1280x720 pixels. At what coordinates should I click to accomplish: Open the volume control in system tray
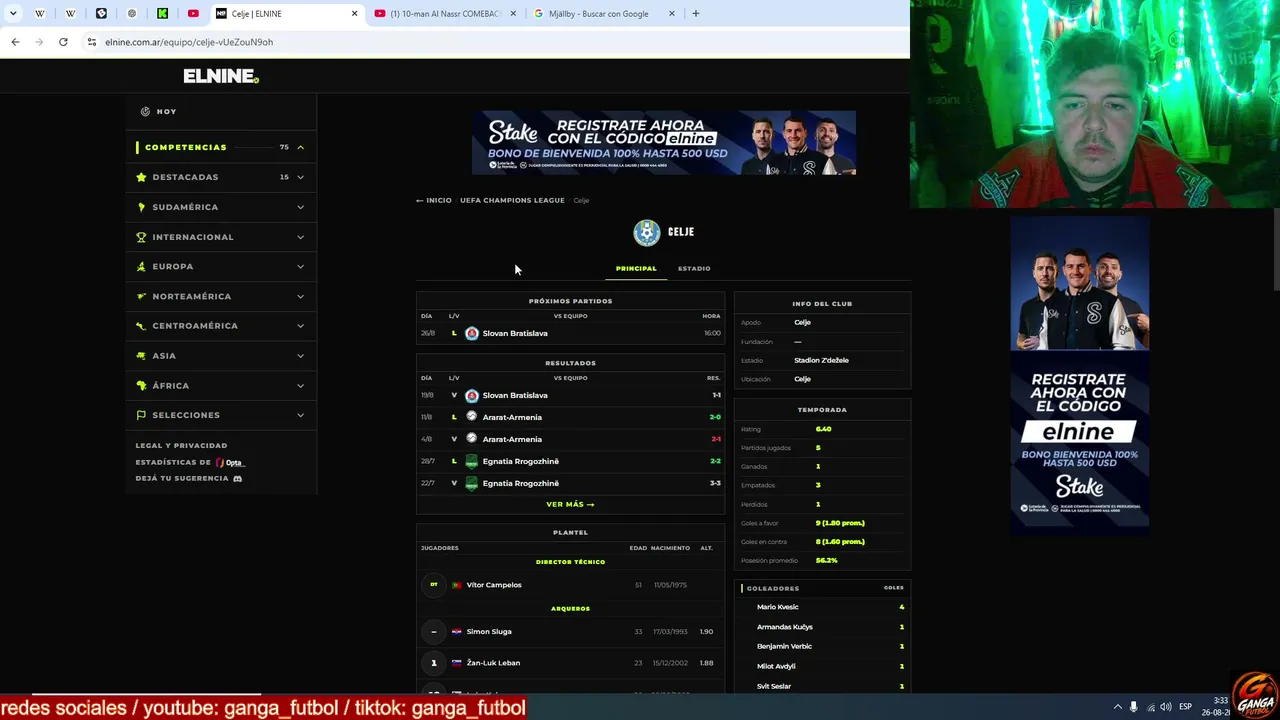click(1166, 707)
